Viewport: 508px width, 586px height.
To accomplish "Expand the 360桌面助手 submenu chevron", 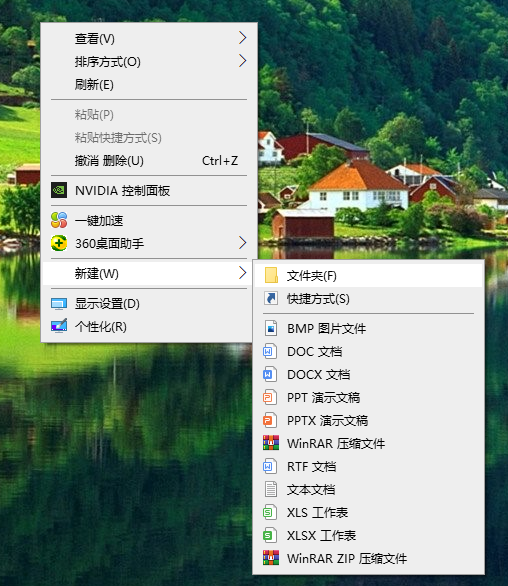I will [x=243, y=243].
